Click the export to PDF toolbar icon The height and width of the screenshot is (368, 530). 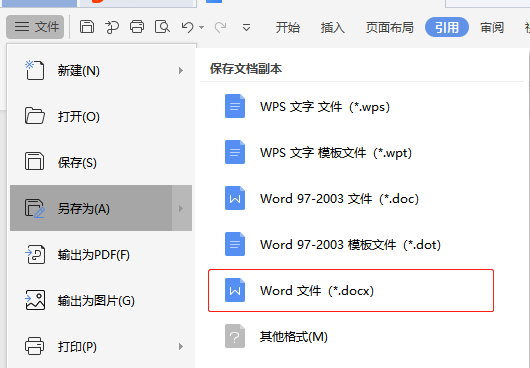pos(112,27)
